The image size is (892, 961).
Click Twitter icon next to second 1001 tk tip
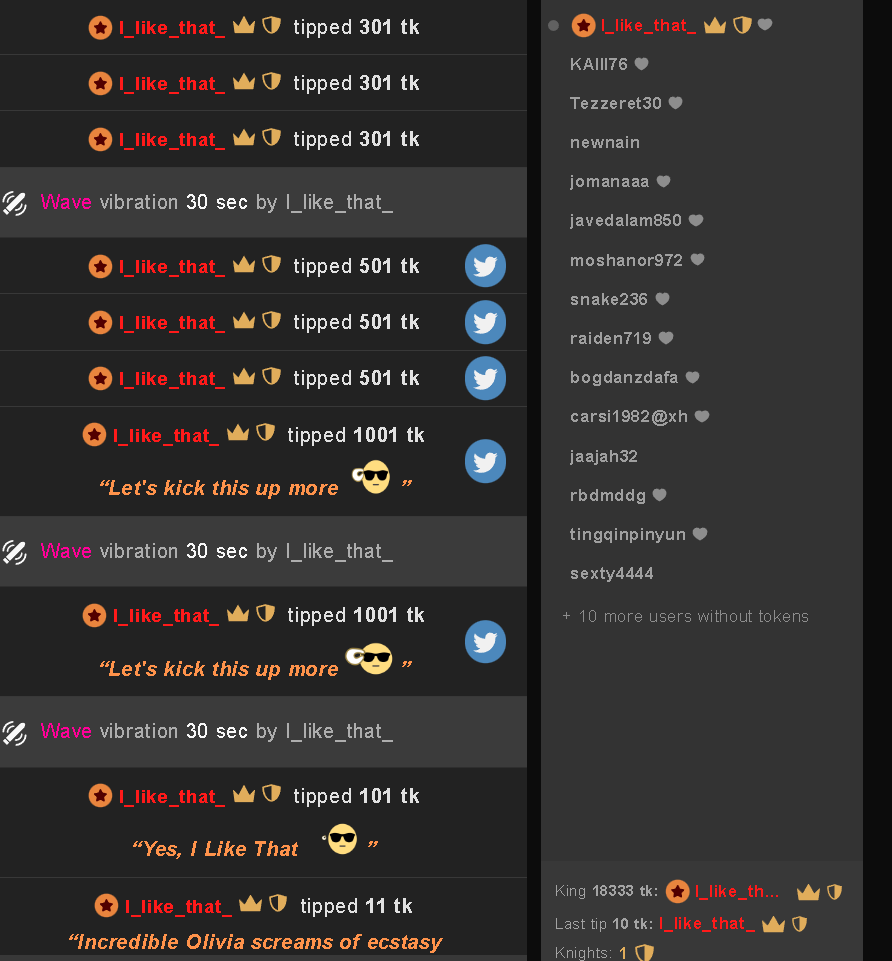(485, 642)
